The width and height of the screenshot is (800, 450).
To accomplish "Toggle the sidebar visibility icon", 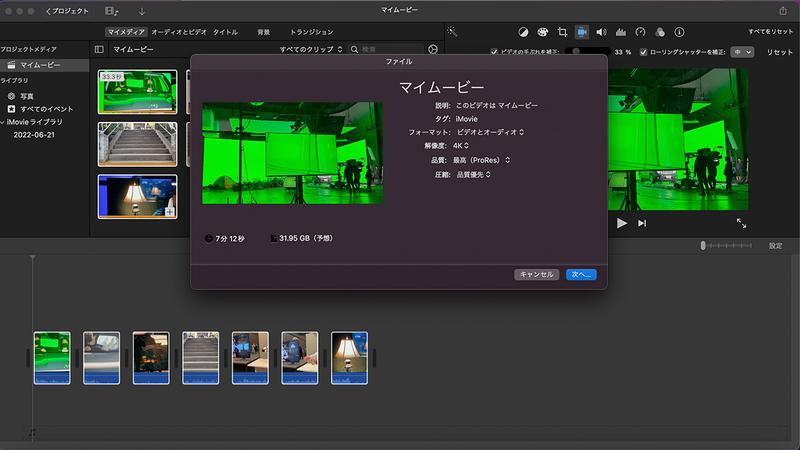I will (99, 49).
